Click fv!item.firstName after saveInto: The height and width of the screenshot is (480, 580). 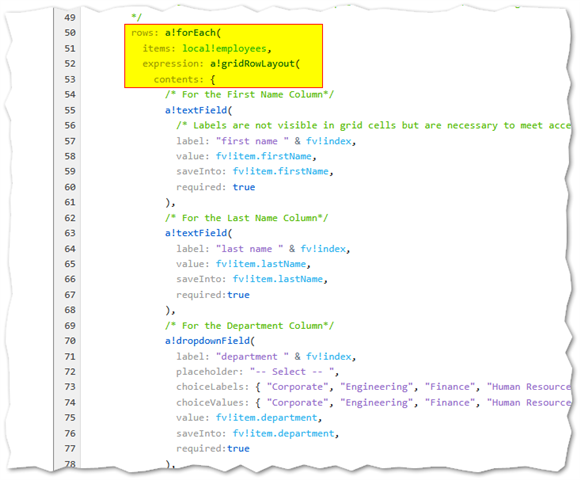(x=280, y=171)
